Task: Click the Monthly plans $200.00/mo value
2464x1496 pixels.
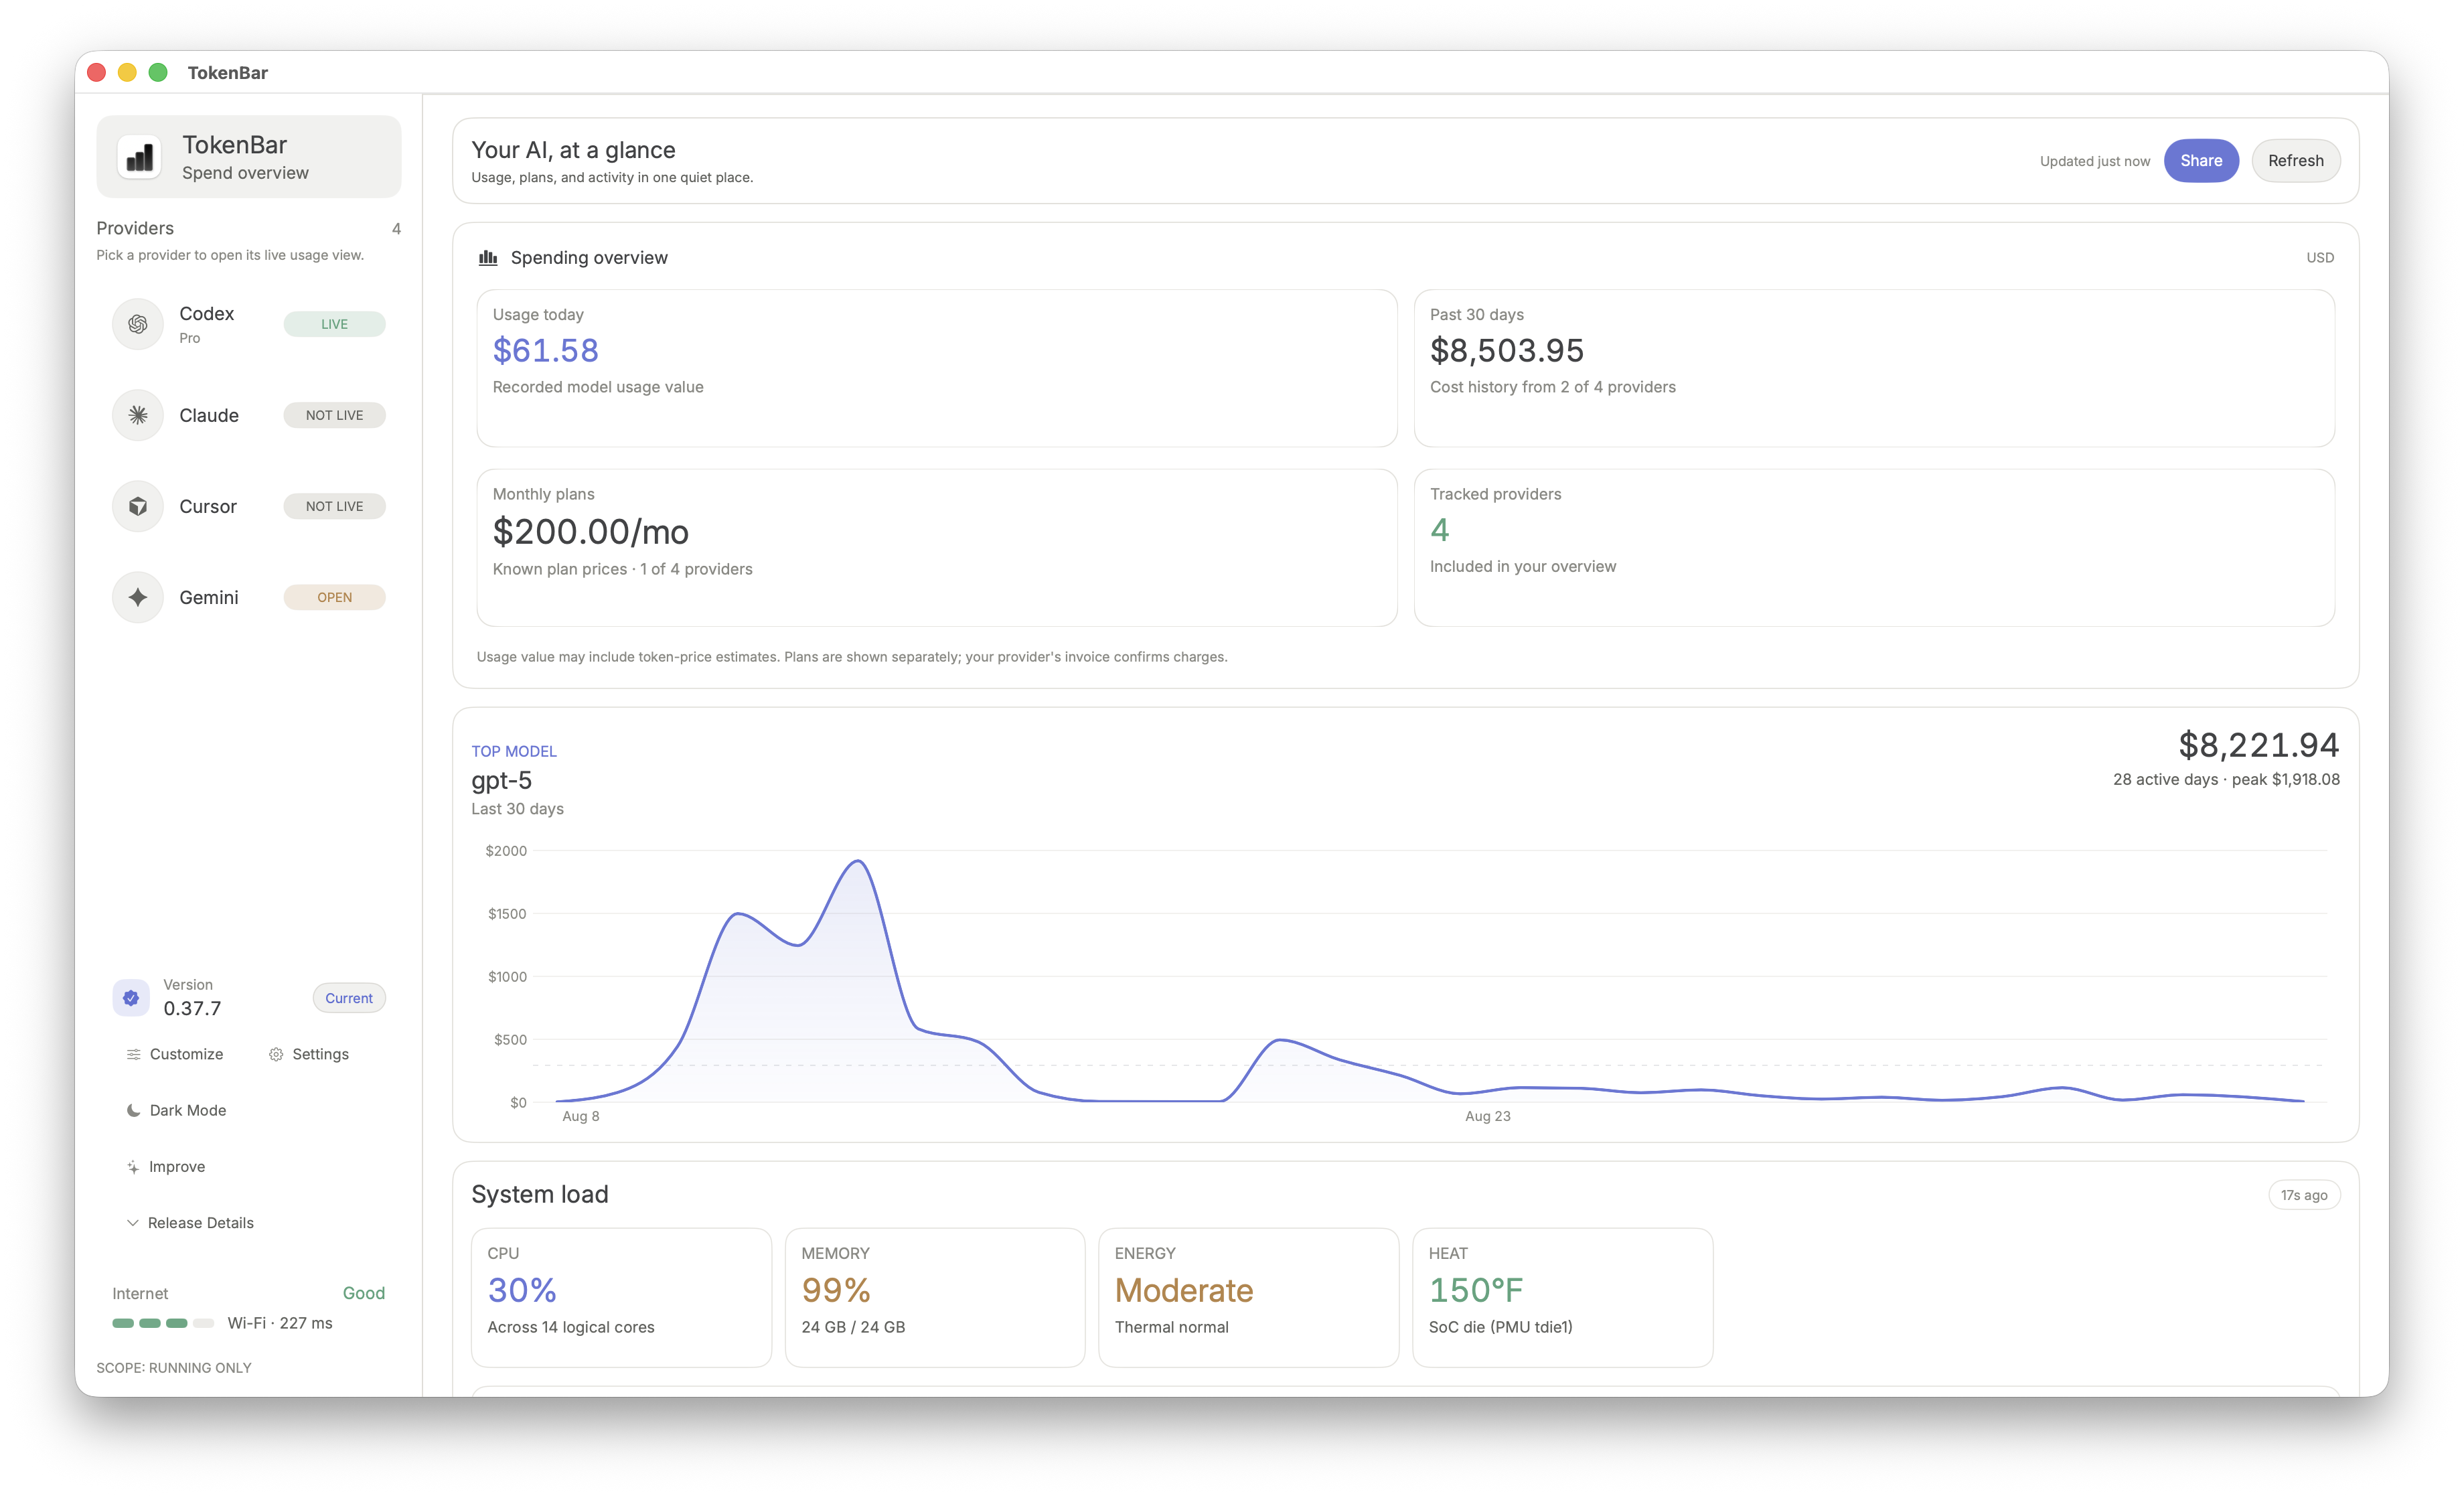Action: click(x=590, y=531)
